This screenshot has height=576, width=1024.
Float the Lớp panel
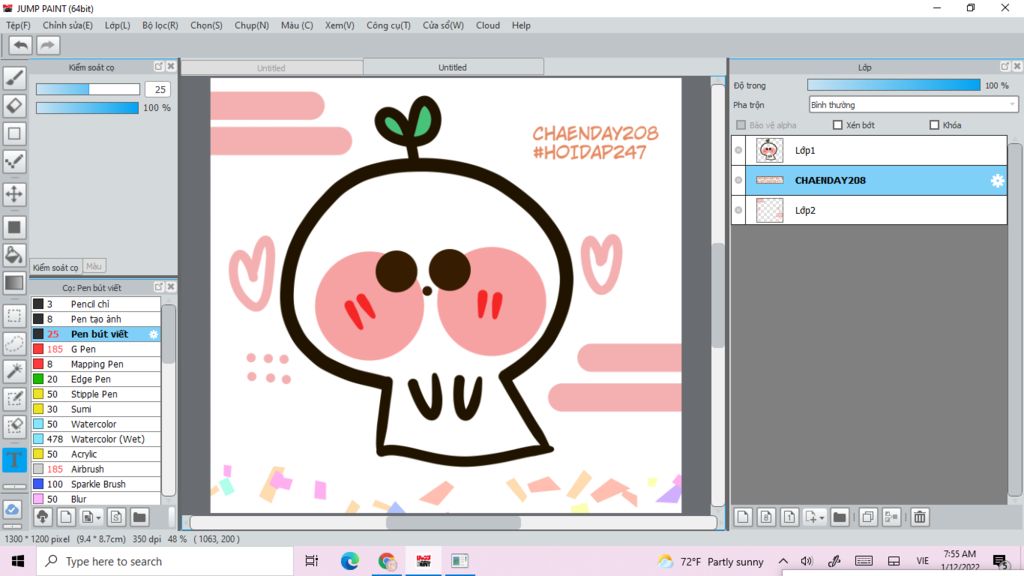click(1004, 67)
